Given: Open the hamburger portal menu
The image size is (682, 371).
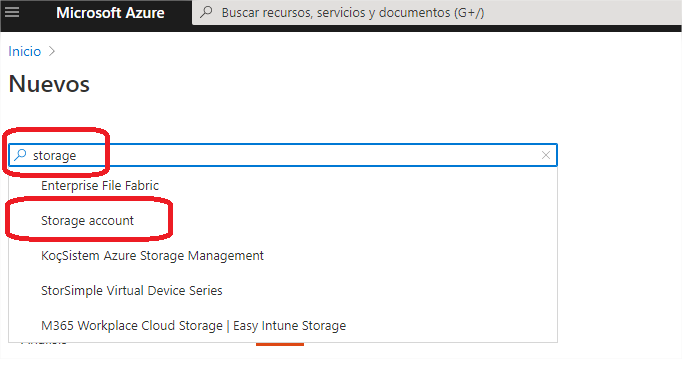Looking at the screenshot, I should pyautogui.click(x=12, y=12).
